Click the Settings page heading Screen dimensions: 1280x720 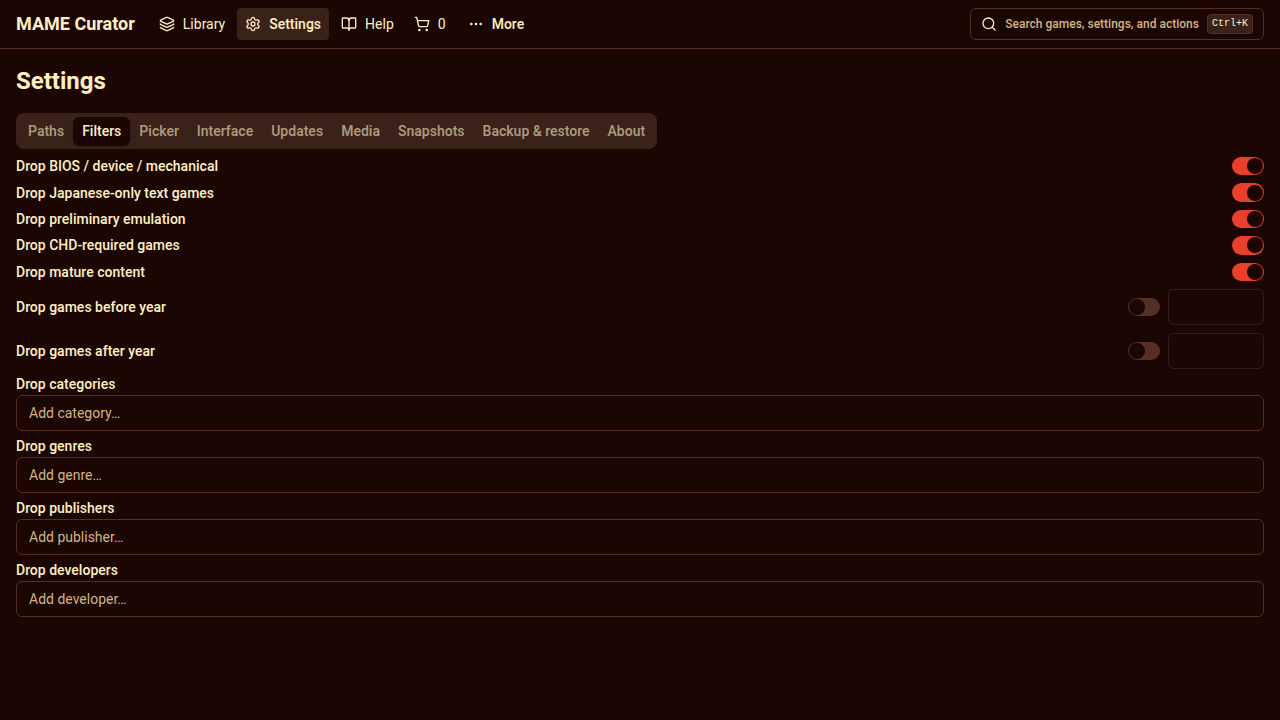(x=61, y=81)
